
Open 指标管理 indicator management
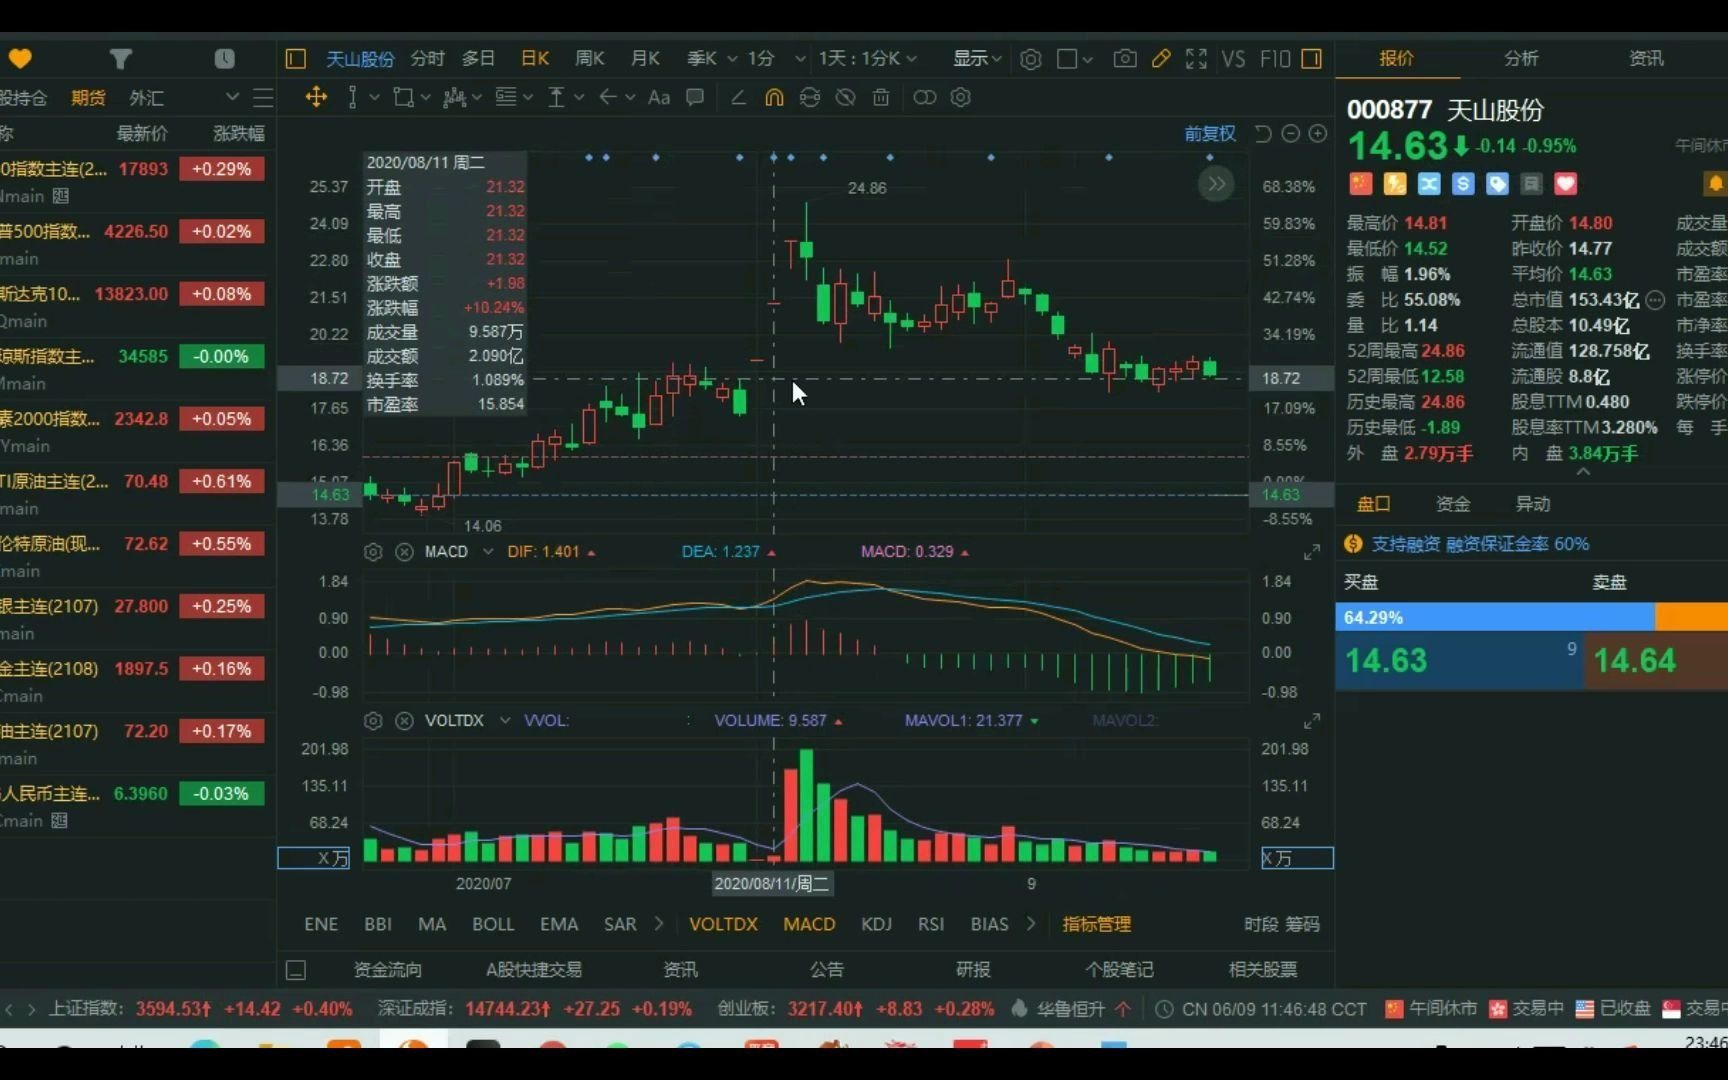pyautogui.click(x=1097, y=925)
